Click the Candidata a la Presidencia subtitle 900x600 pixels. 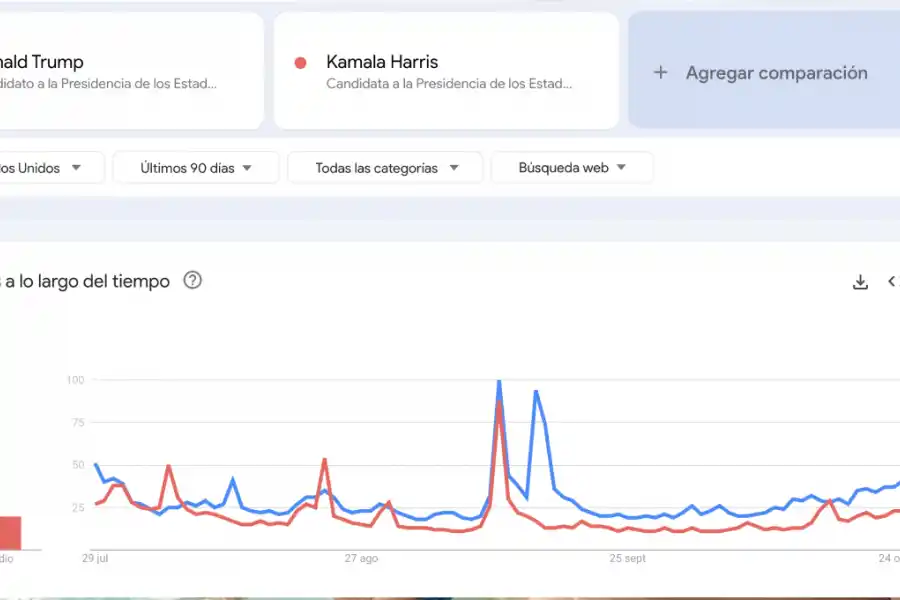point(449,84)
